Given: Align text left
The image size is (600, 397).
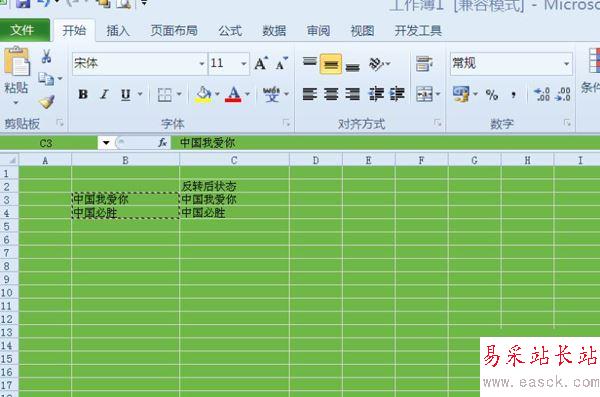Looking at the screenshot, I should [310, 94].
